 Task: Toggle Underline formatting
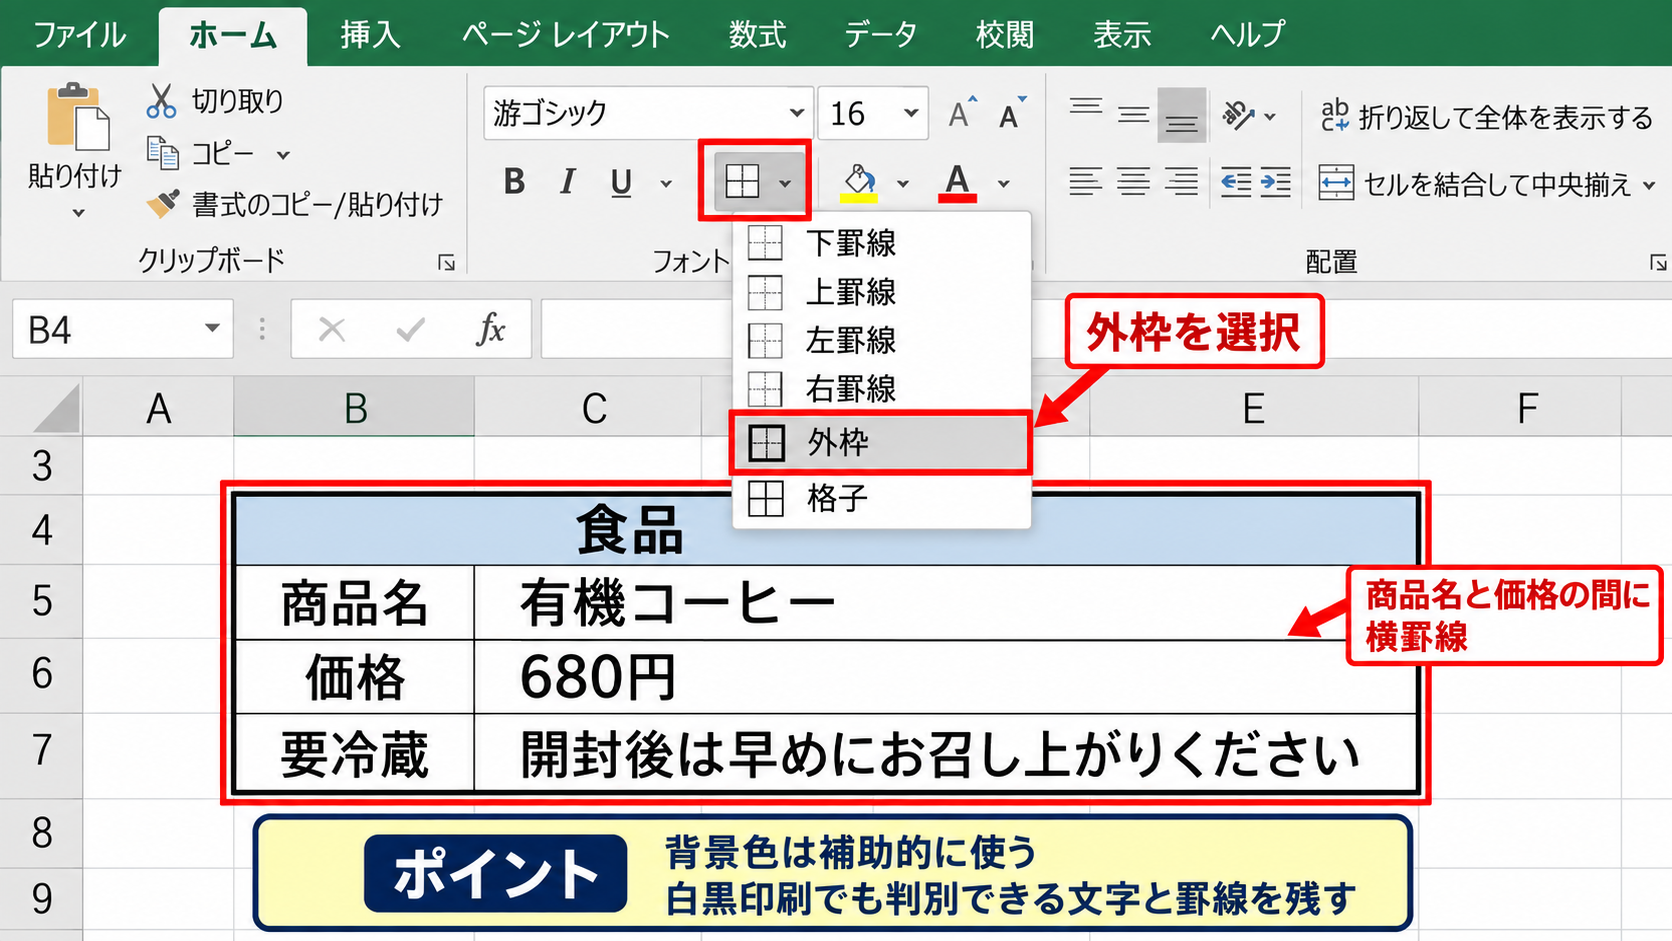point(621,183)
